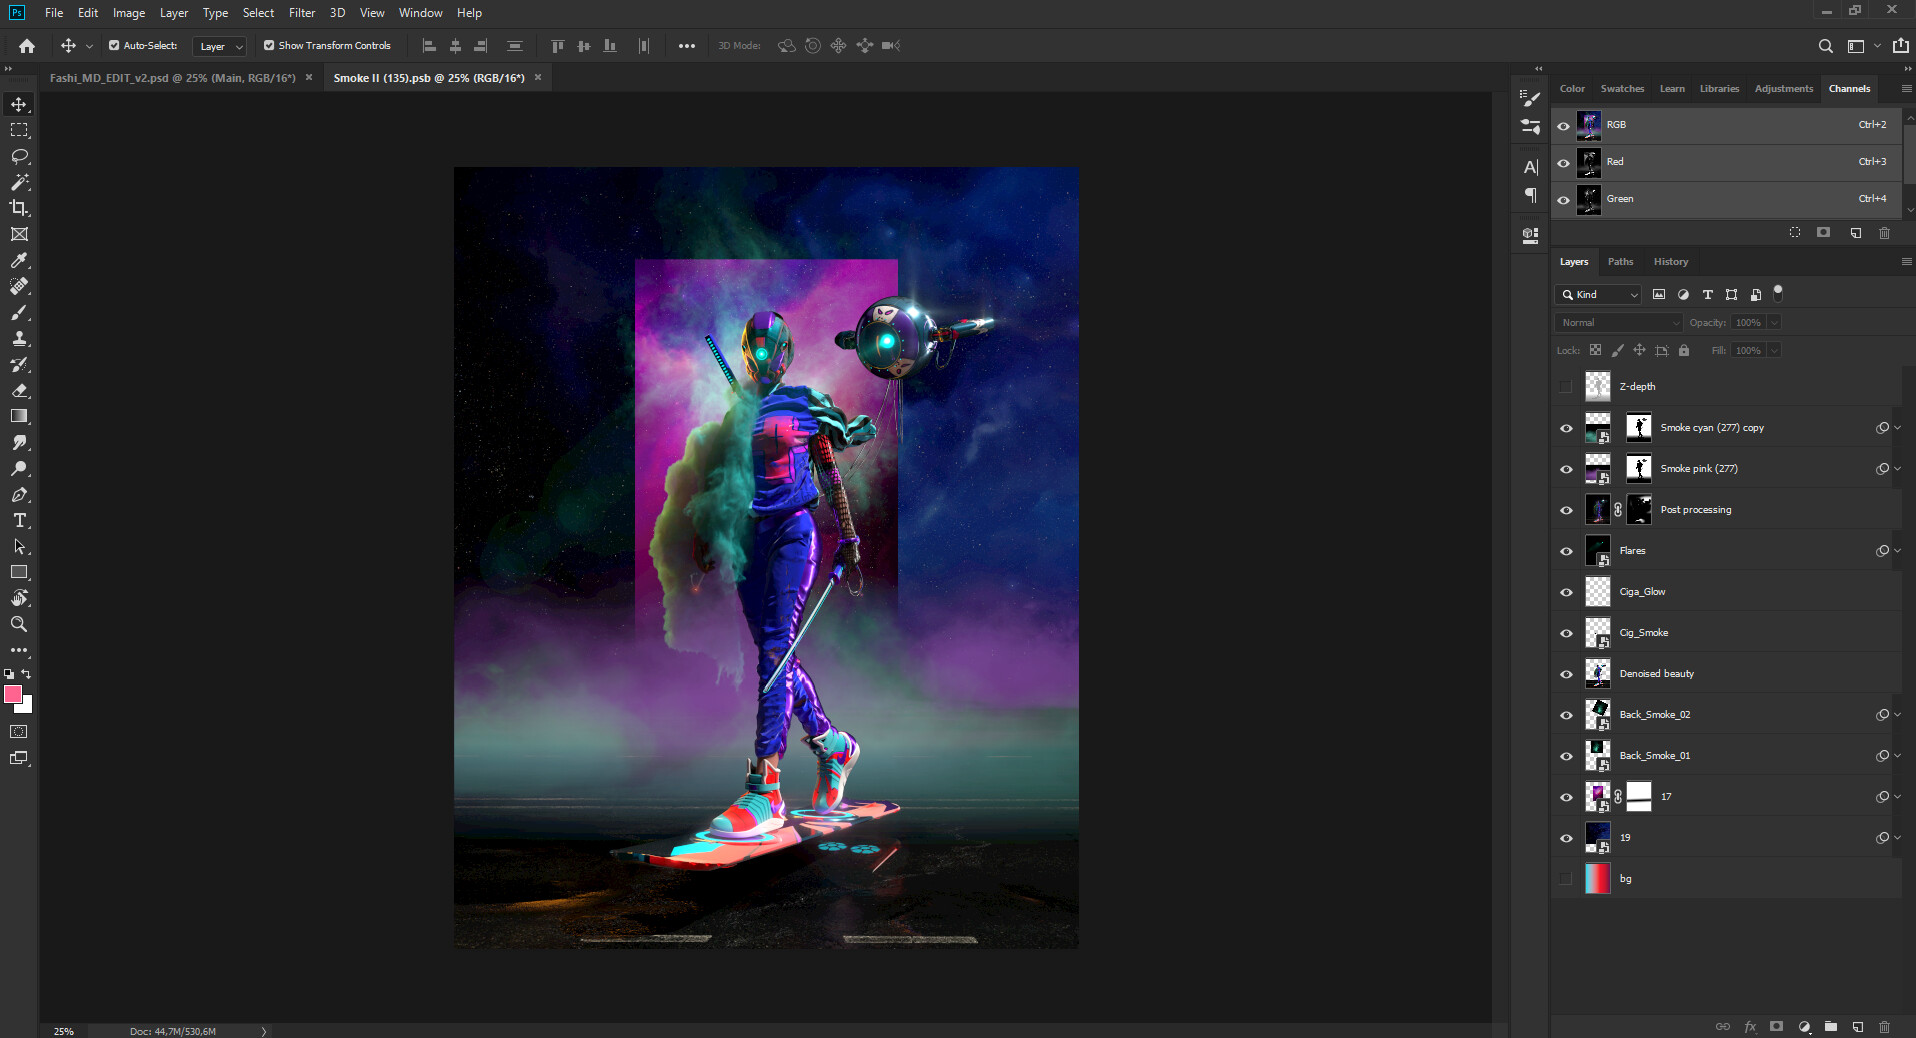
Task: Select the Horizontal Type tool
Action: coord(19,520)
